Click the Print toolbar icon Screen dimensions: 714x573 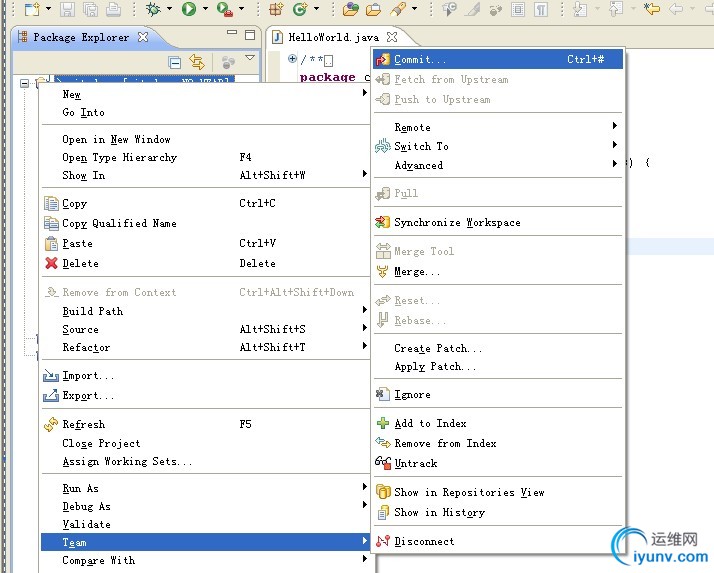113,9
